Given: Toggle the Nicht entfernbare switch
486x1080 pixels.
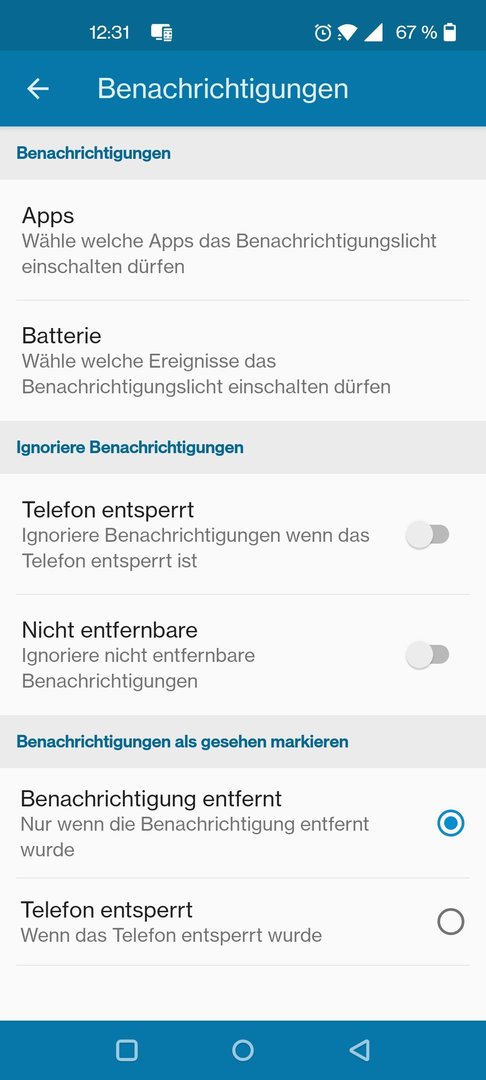Looking at the screenshot, I should coord(427,655).
